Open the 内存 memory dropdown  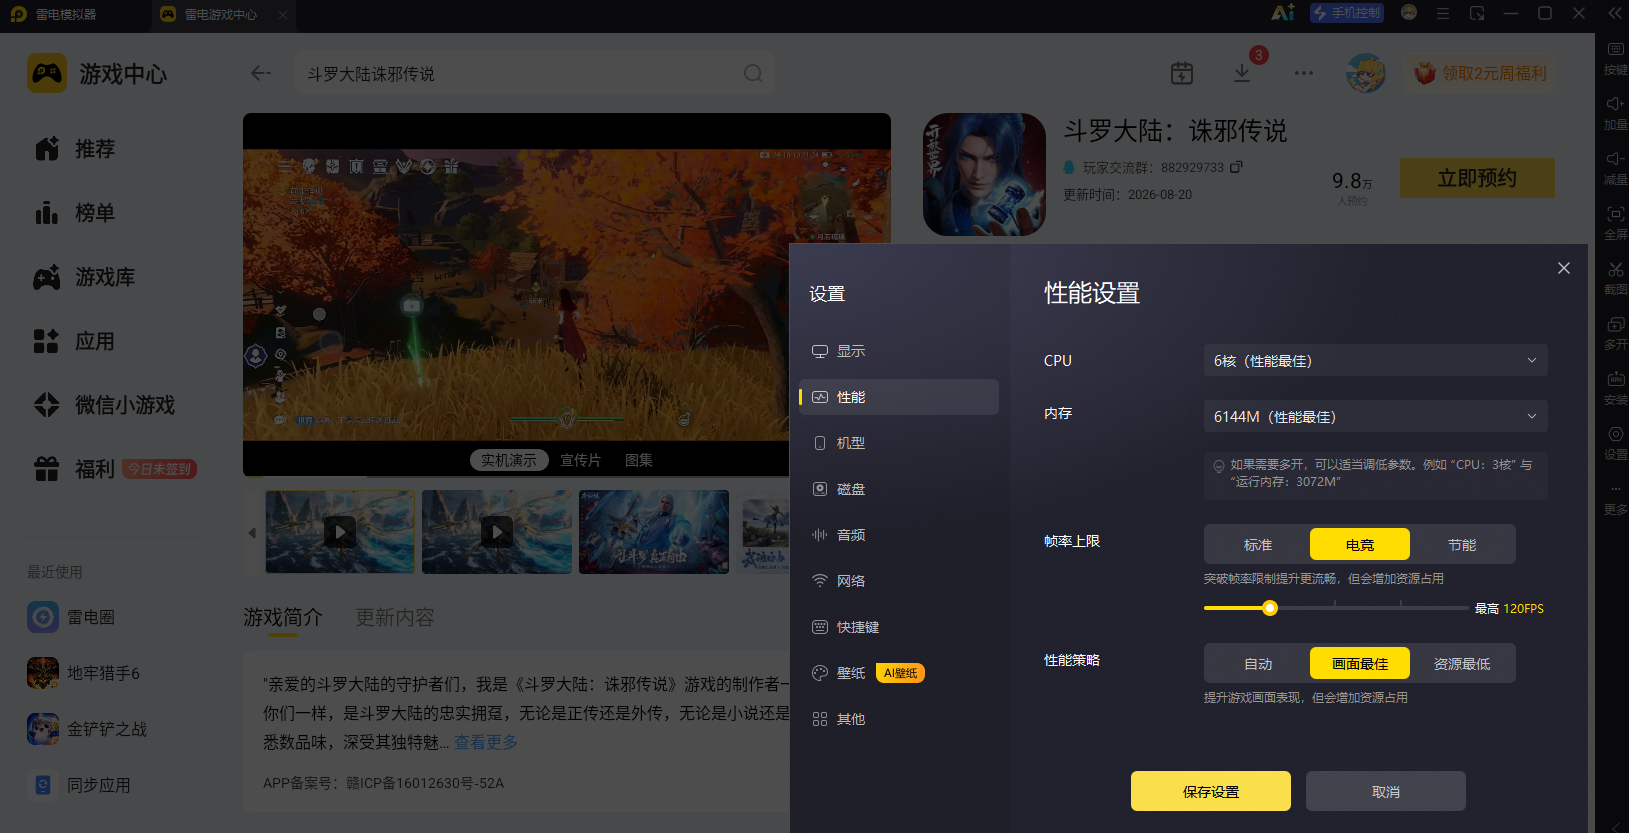click(1376, 416)
